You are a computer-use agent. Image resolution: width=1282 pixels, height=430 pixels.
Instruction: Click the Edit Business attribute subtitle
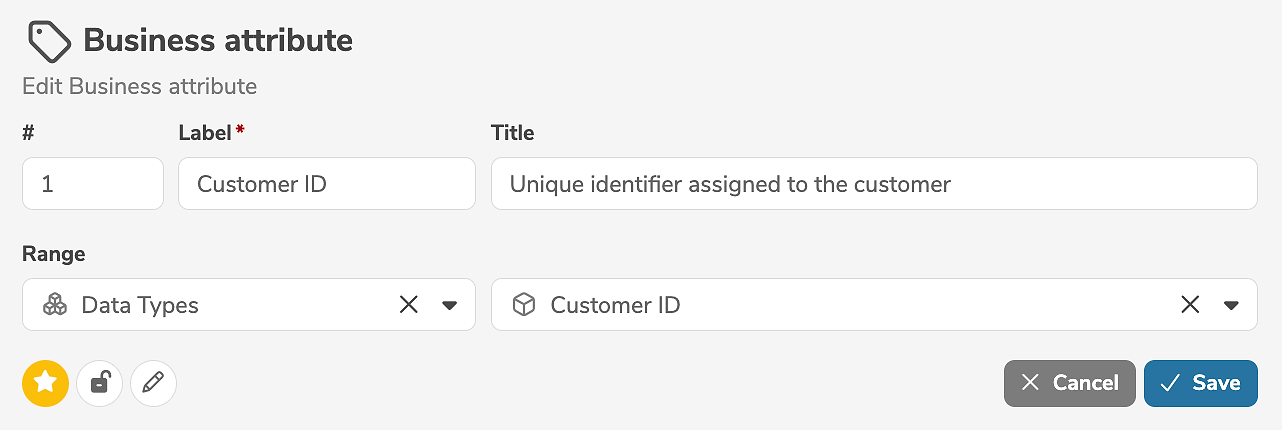coord(139,86)
